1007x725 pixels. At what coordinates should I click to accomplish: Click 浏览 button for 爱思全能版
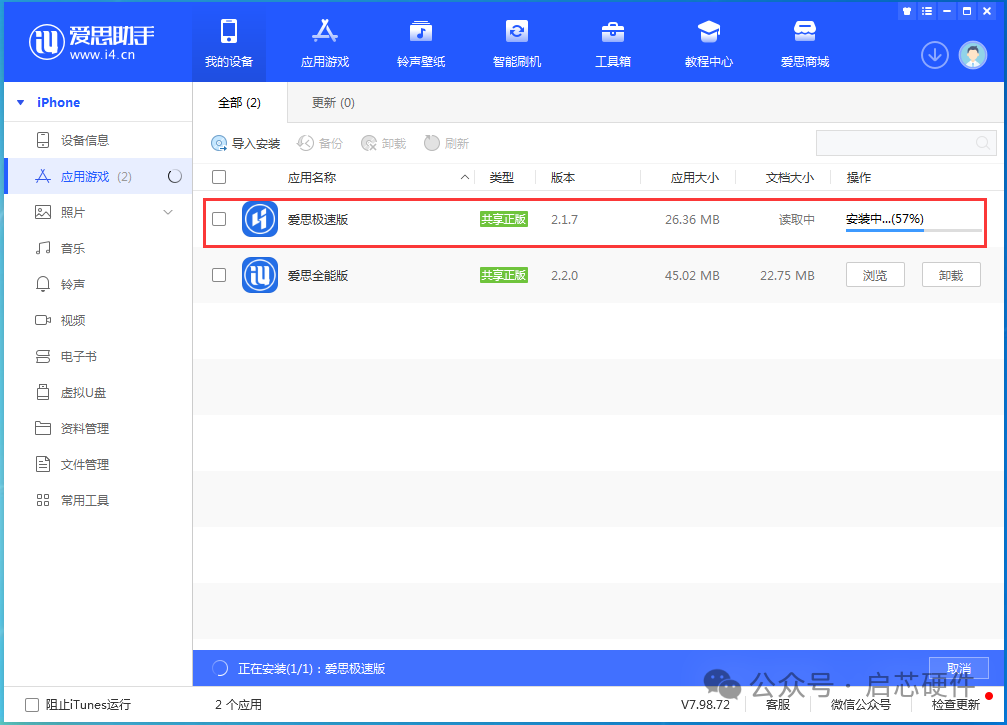point(875,275)
